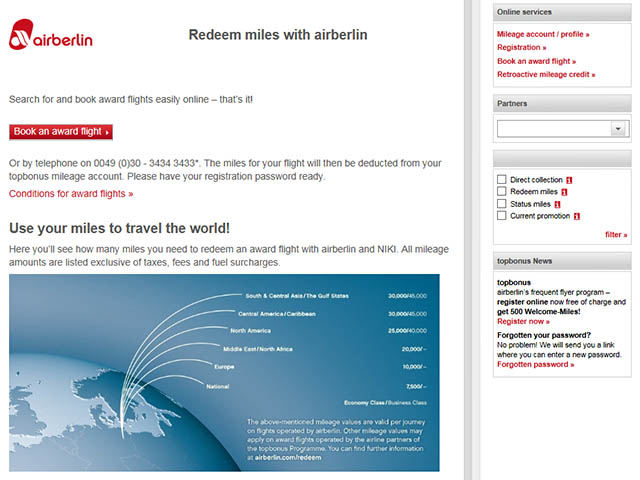Select the 'Online services' panel header

point(562,12)
